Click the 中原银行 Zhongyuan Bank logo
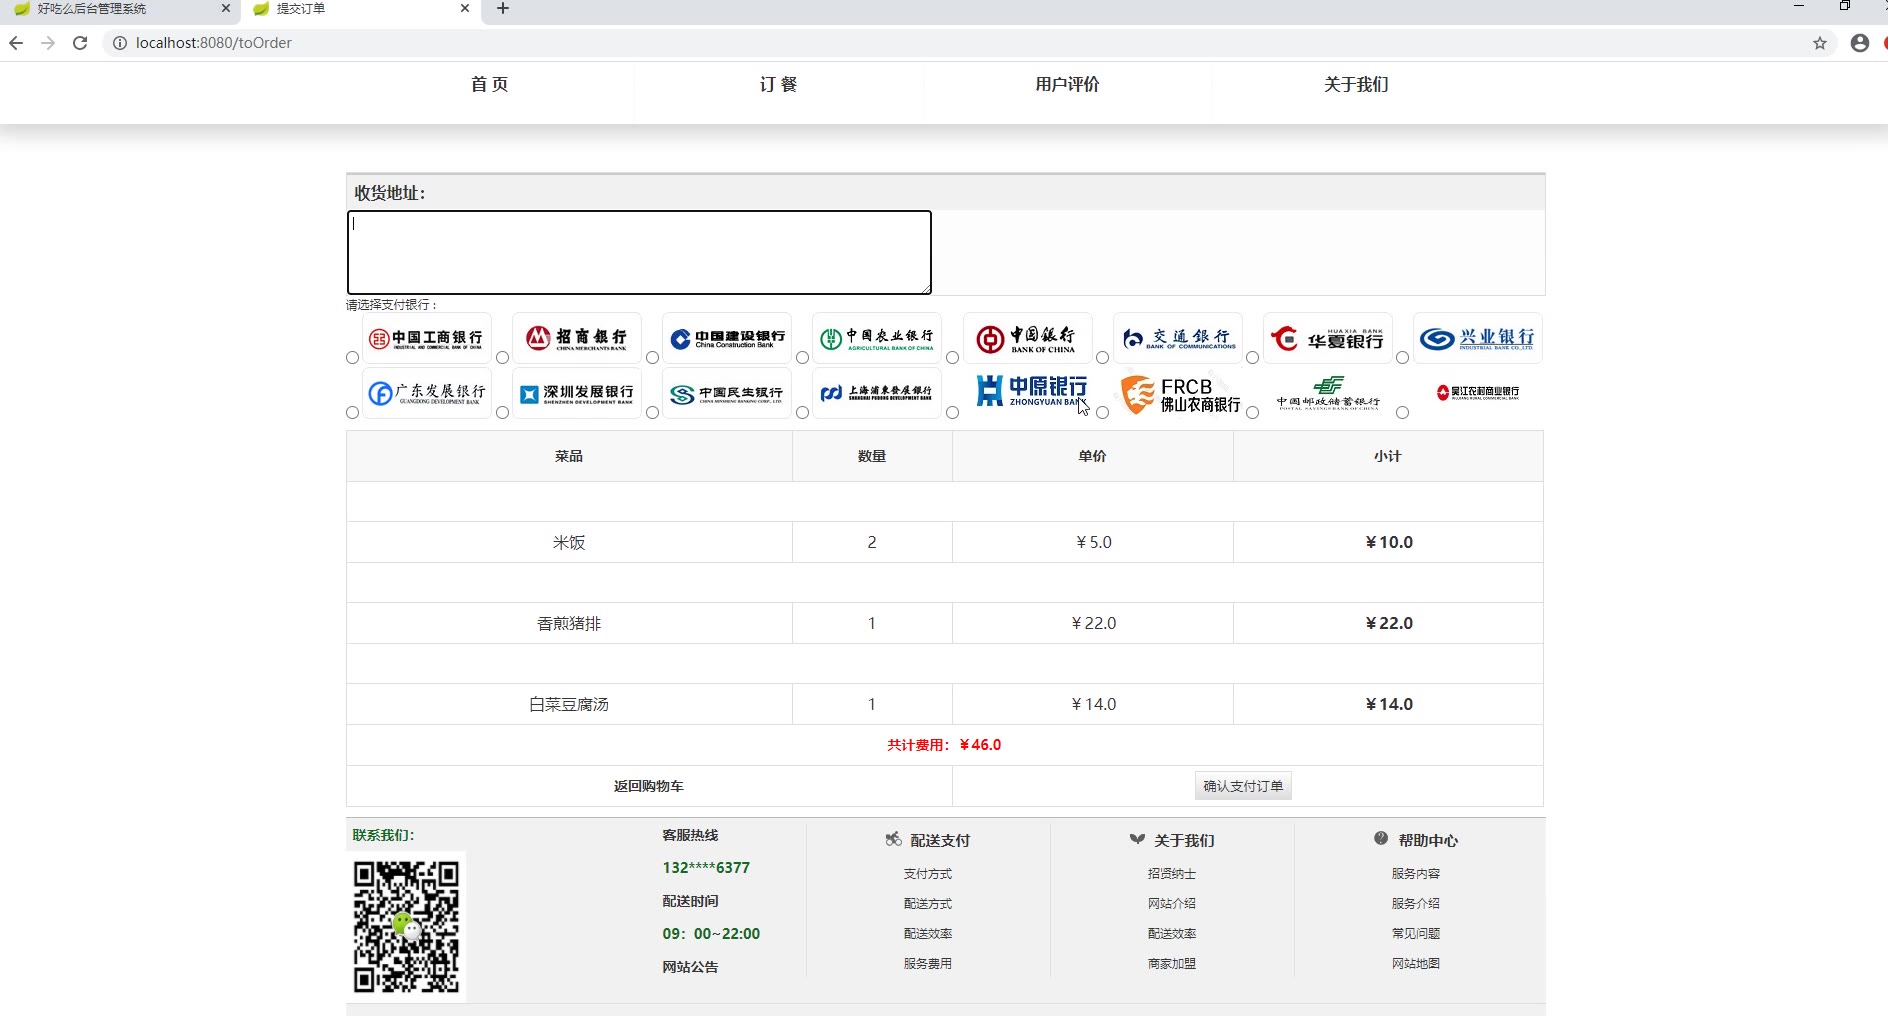This screenshot has width=1888, height=1016. [x=1027, y=393]
